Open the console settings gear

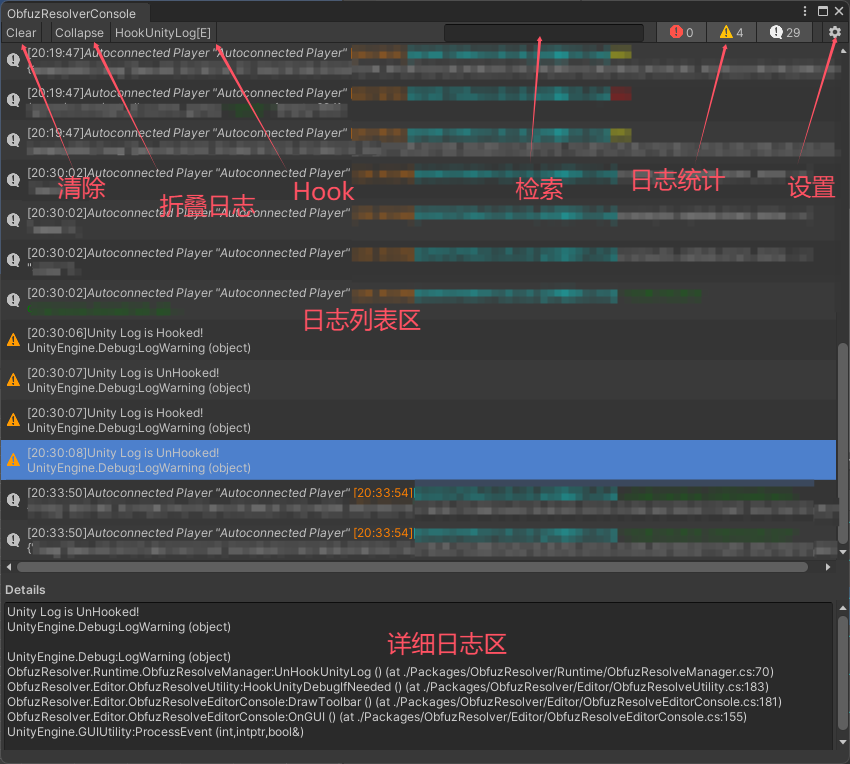tap(835, 33)
